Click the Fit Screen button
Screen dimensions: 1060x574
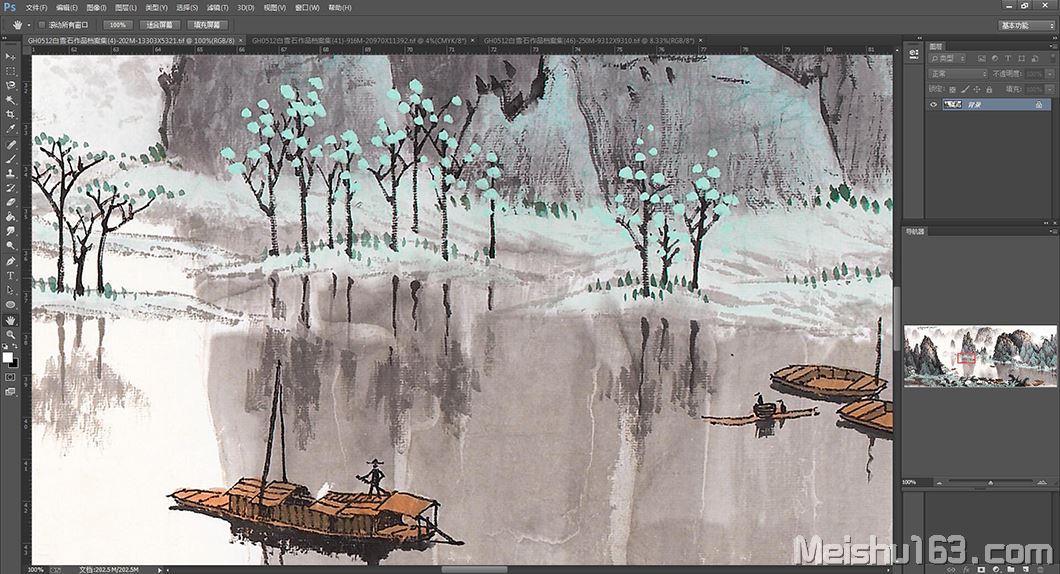click(x=160, y=25)
